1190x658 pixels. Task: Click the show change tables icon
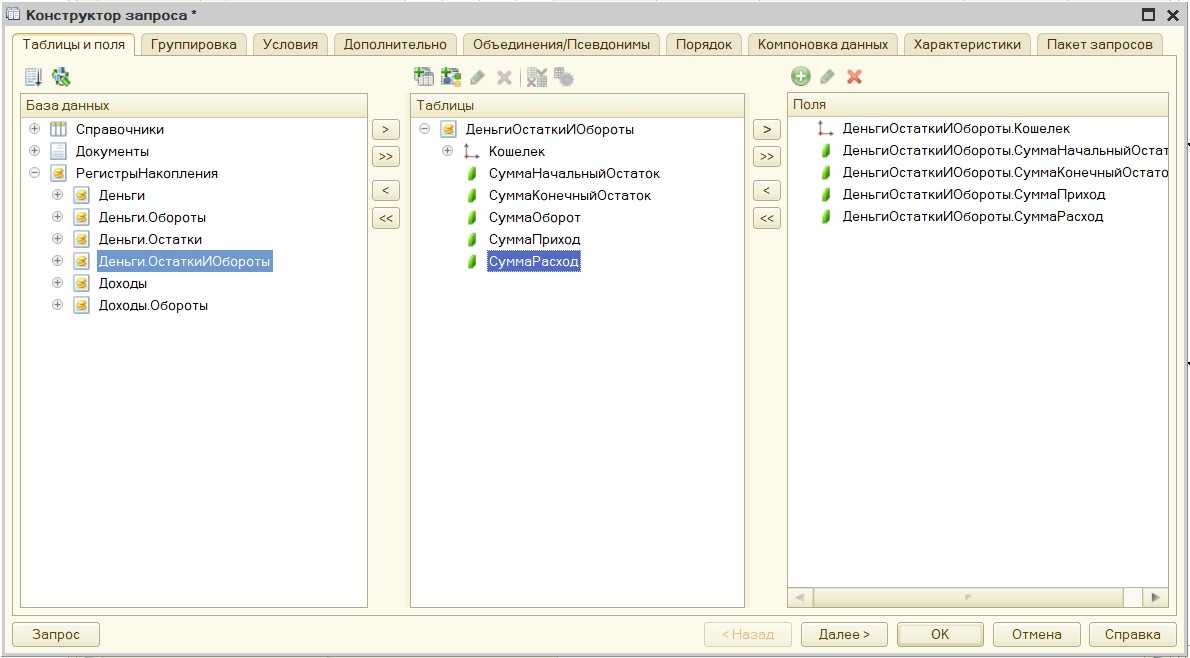[33, 77]
